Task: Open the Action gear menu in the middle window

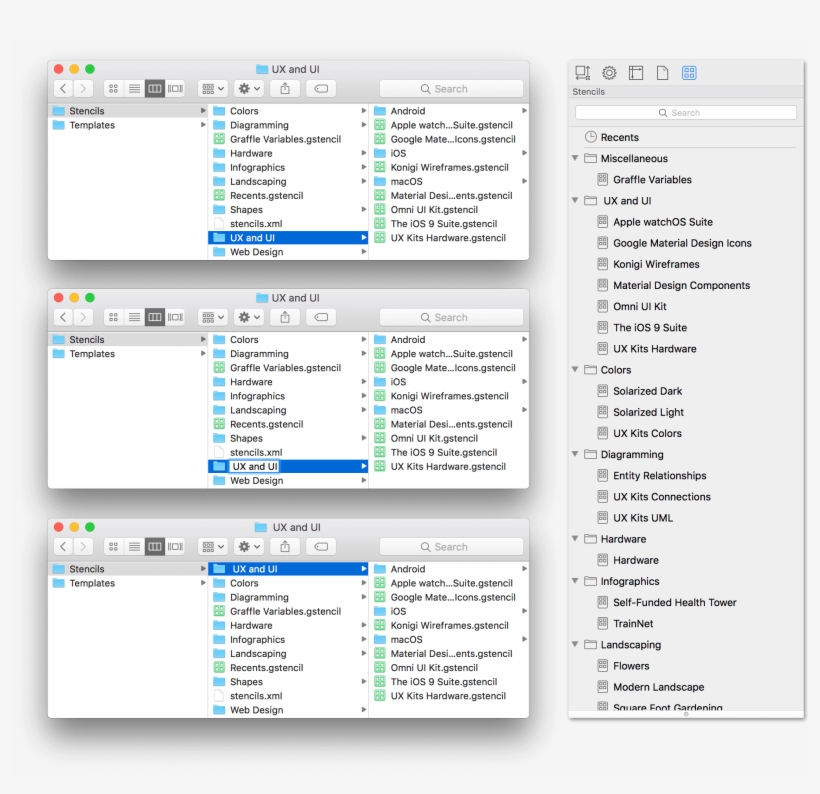Action: tap(247, 317)
